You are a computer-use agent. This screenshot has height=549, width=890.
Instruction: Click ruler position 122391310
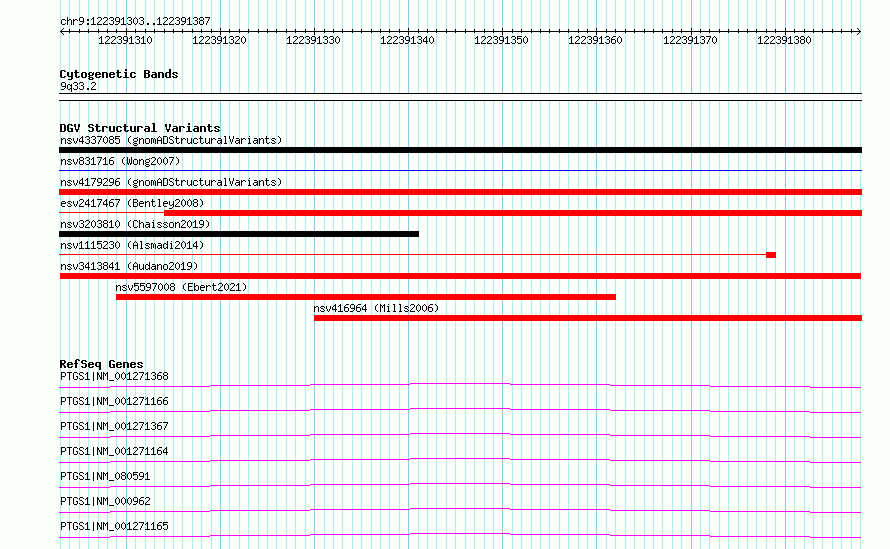point(125,40)
